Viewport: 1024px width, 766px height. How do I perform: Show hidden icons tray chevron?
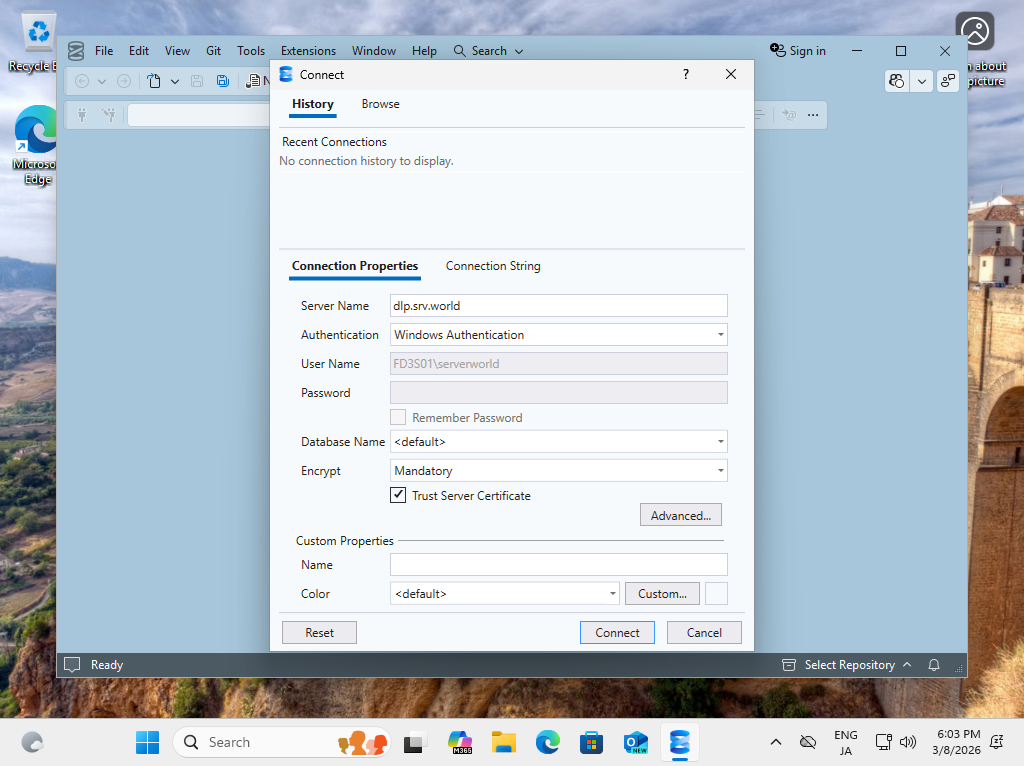776,742
